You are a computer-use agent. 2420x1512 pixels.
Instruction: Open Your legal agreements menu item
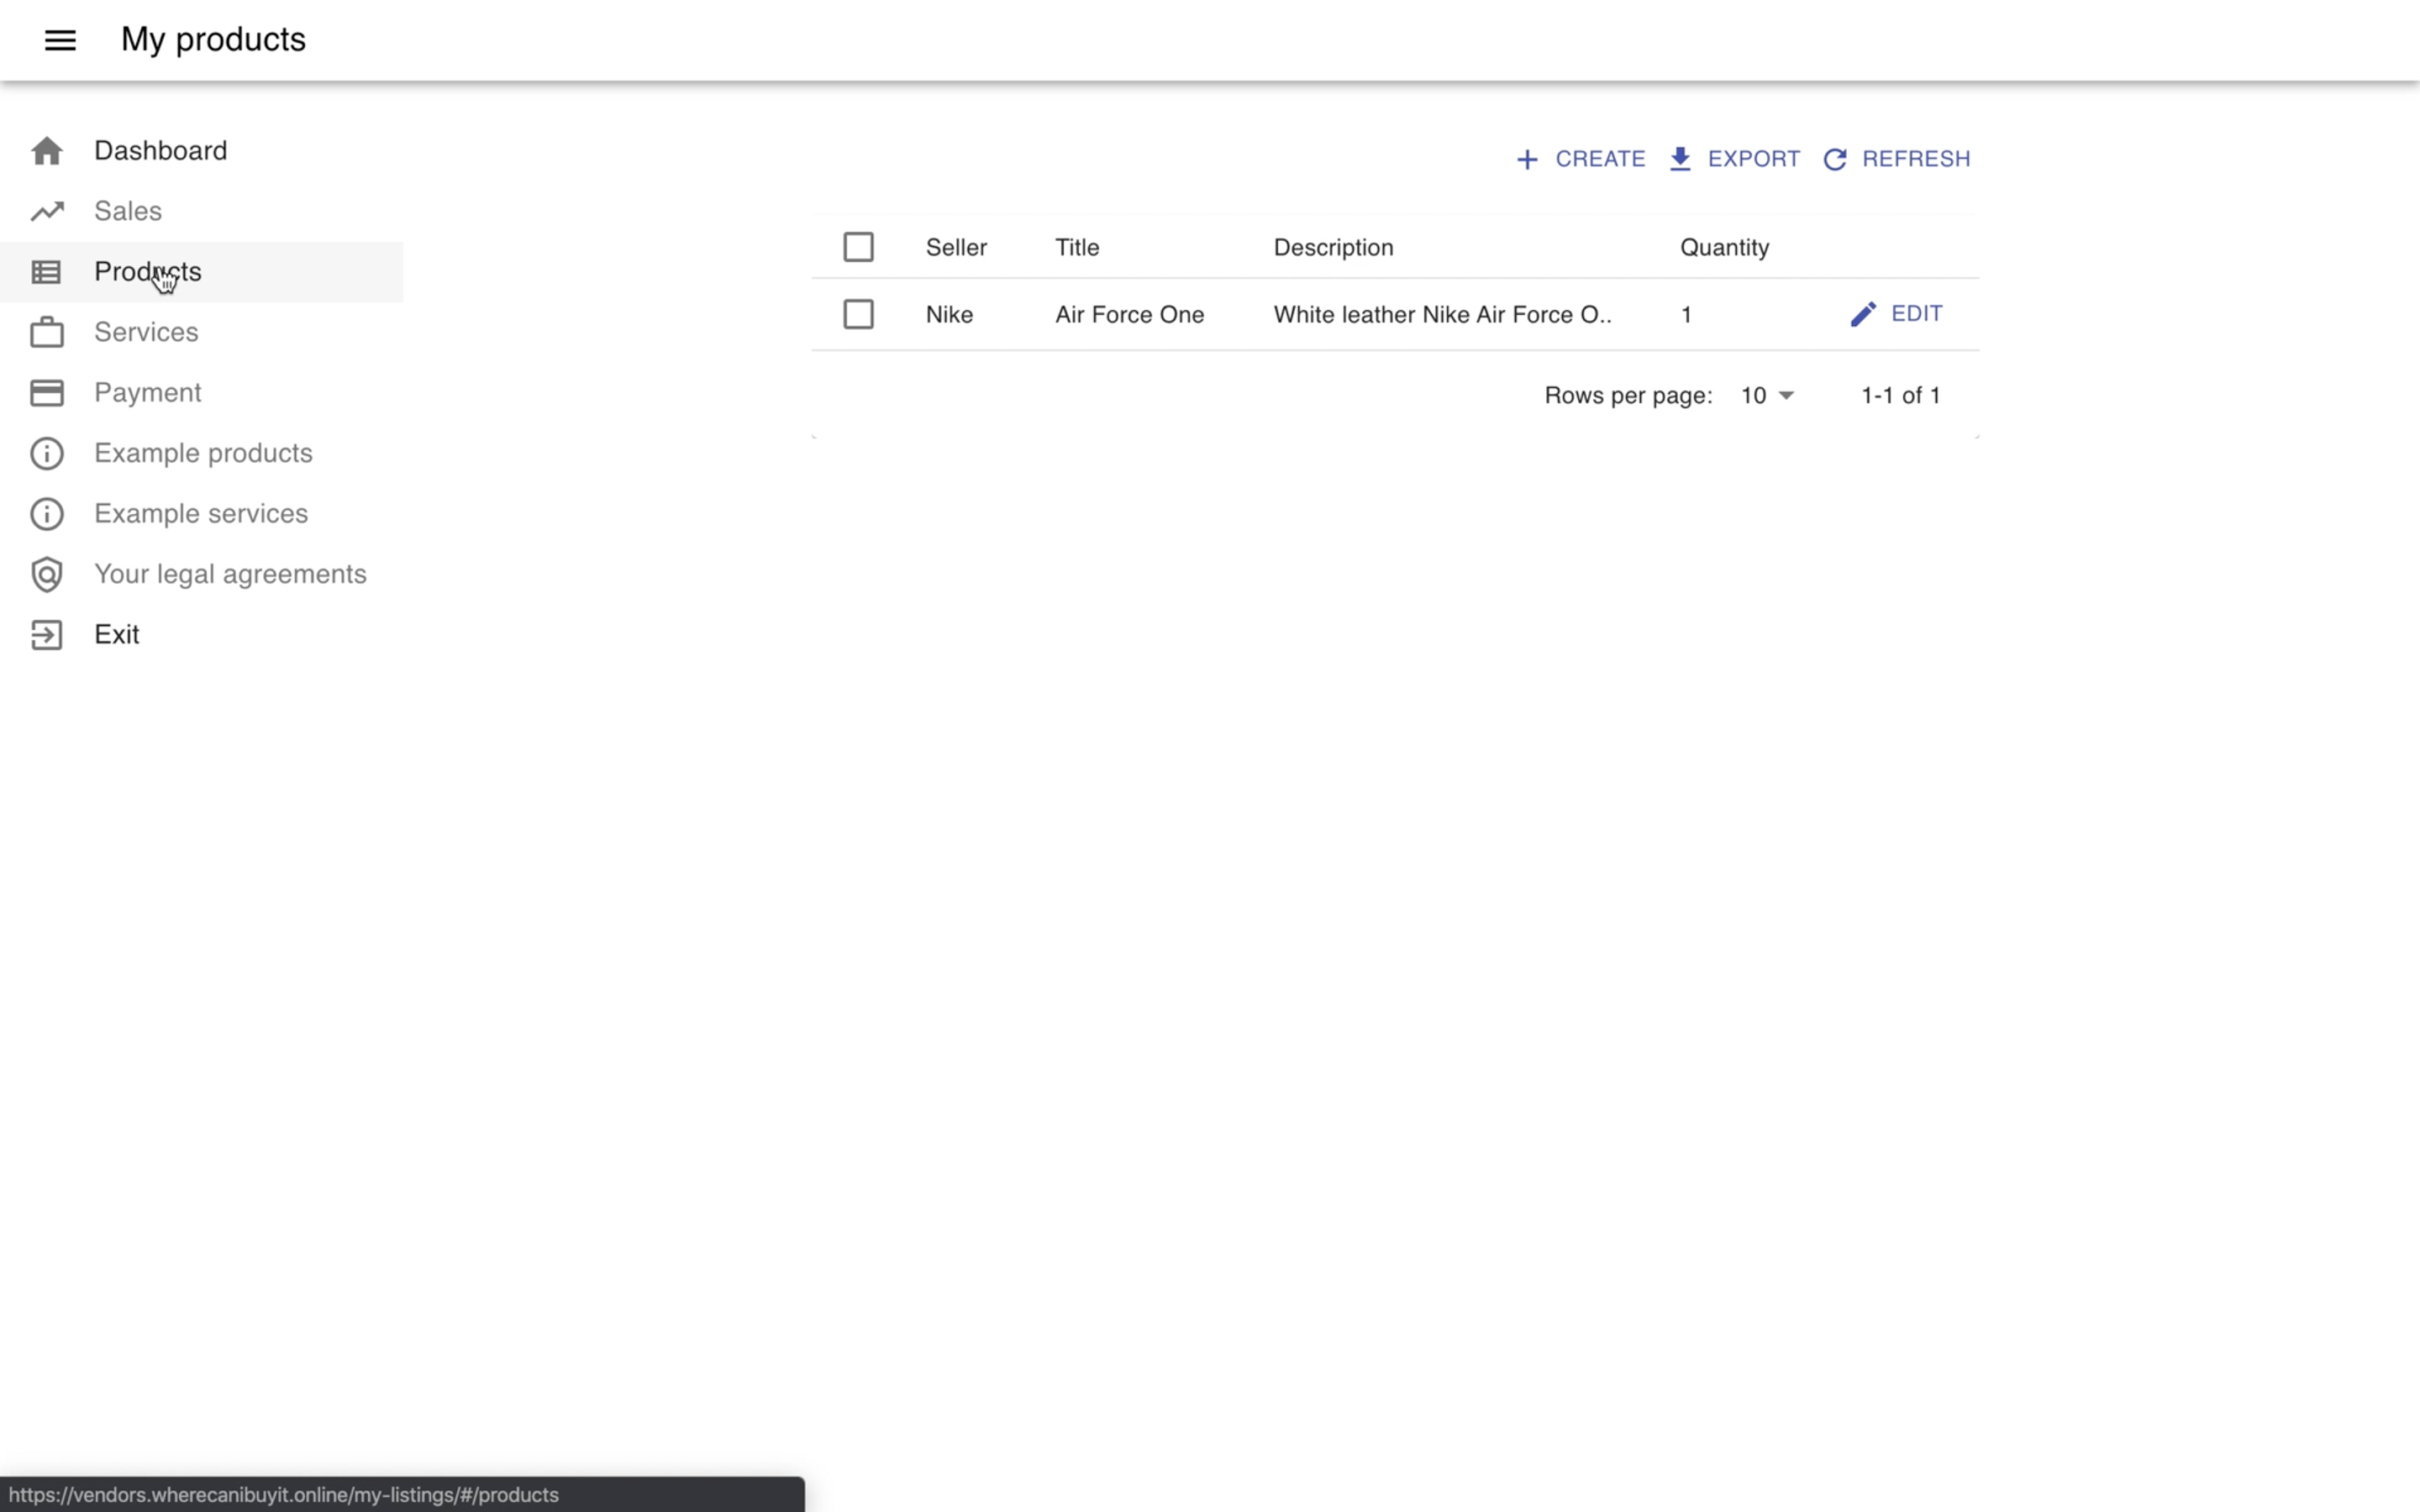point(230,575)
